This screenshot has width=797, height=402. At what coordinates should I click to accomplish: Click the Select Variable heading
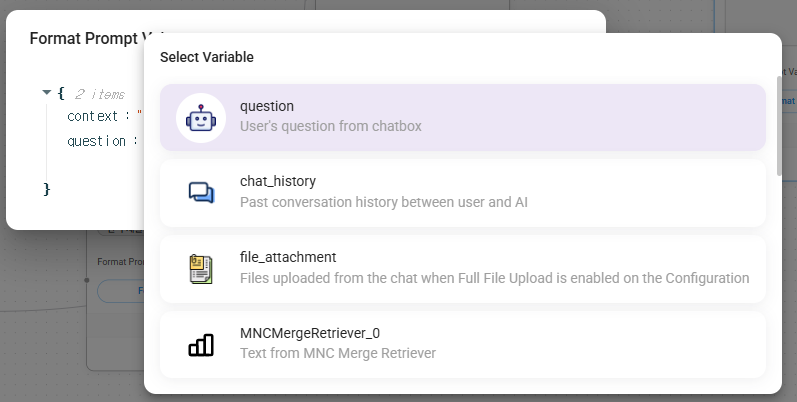coord(207,57)
